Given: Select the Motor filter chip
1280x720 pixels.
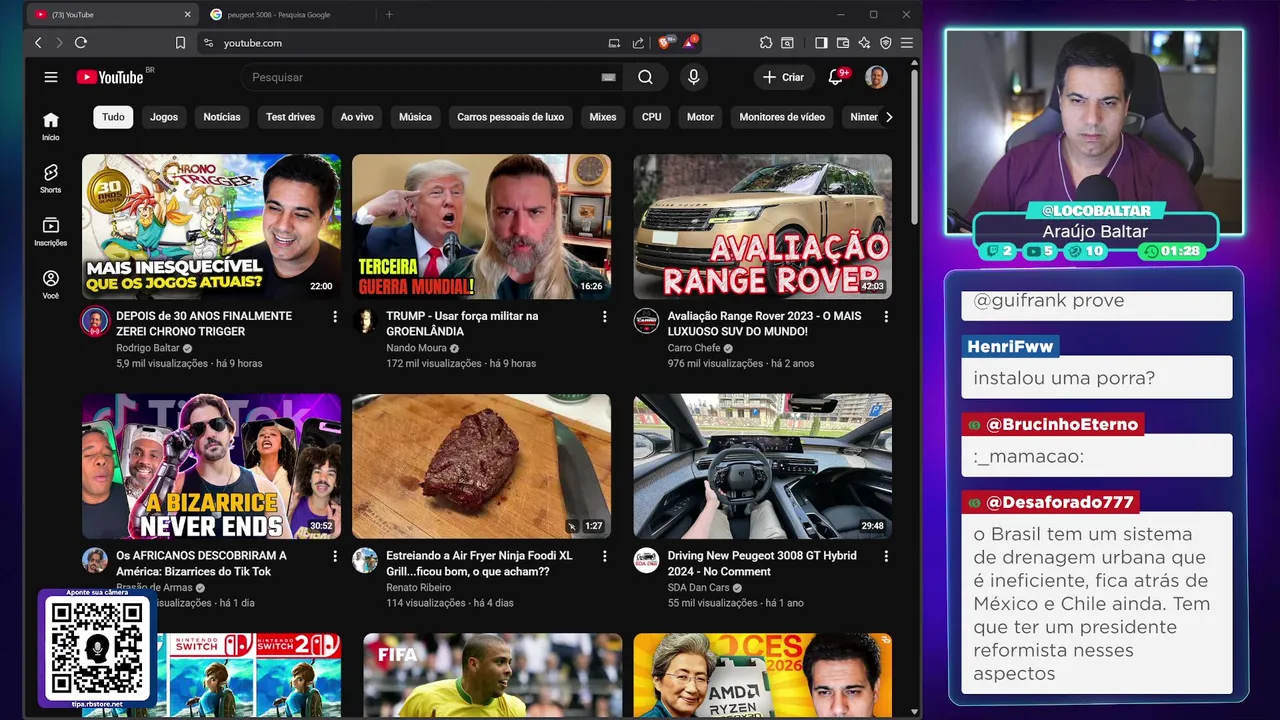Looking at the screenshot, I should click(700, 117).
